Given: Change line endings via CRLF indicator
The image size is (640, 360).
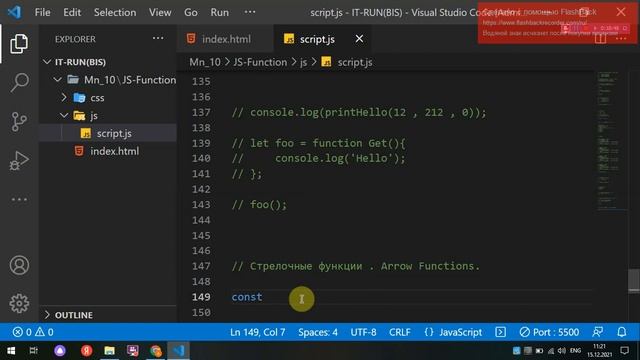Looking at the screenshot, I should pyautogui.click(x=400, y=332).
